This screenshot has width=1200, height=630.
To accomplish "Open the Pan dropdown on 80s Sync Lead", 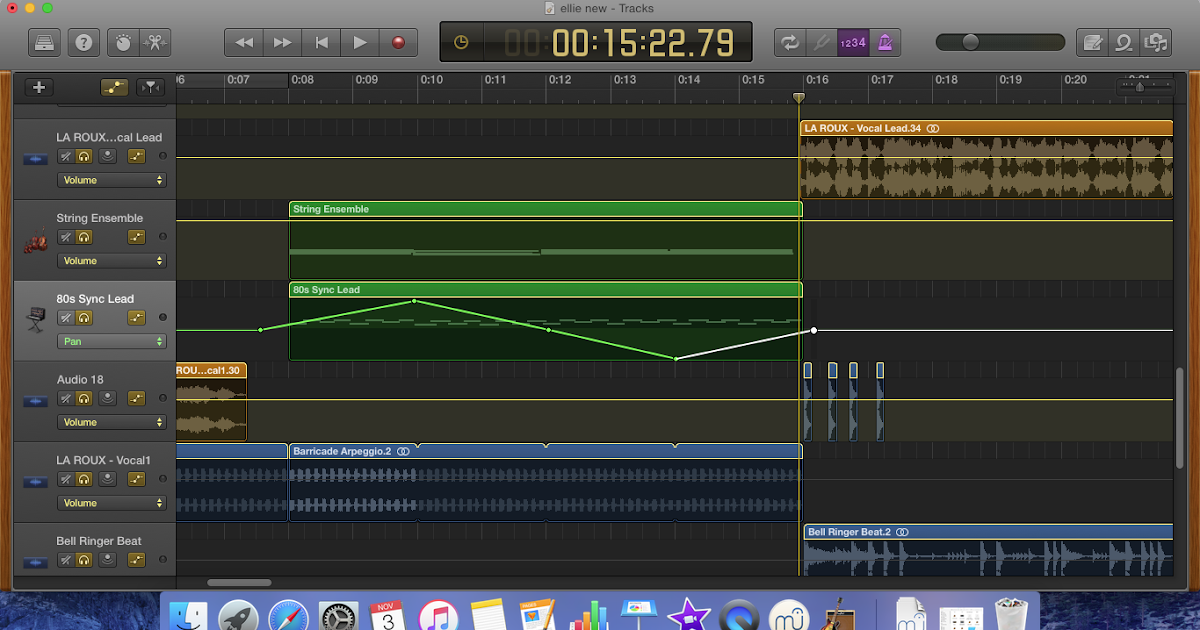I will (x=112, y=341).
